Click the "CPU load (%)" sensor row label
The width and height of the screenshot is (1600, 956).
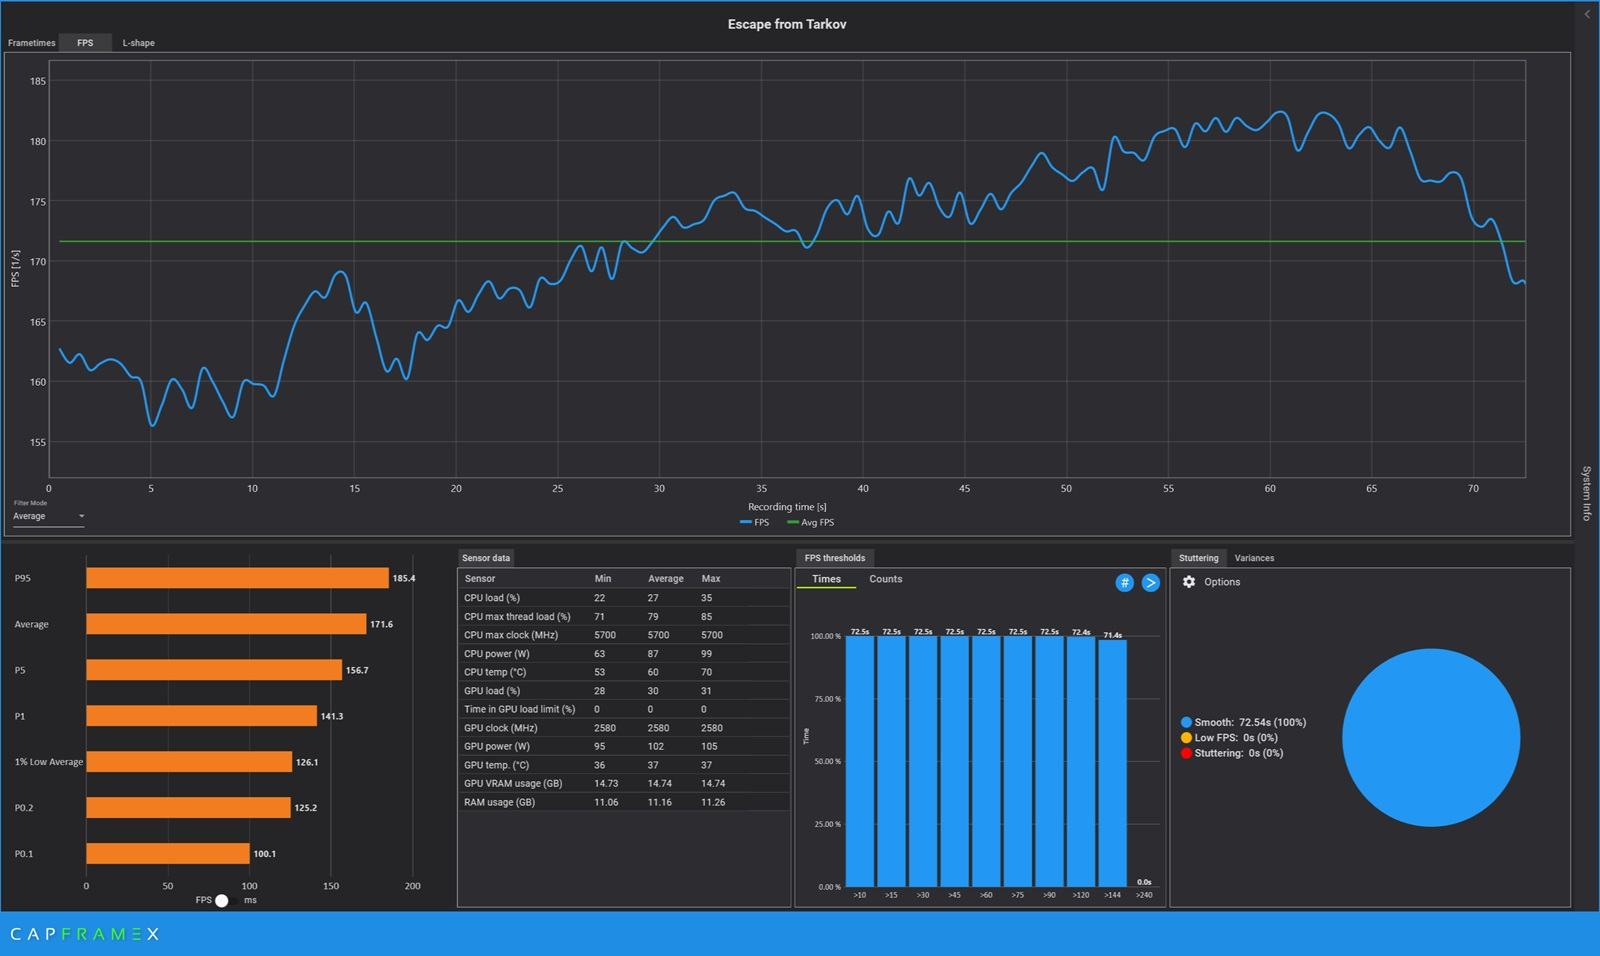pyautogui.click(x=492, y=598)
